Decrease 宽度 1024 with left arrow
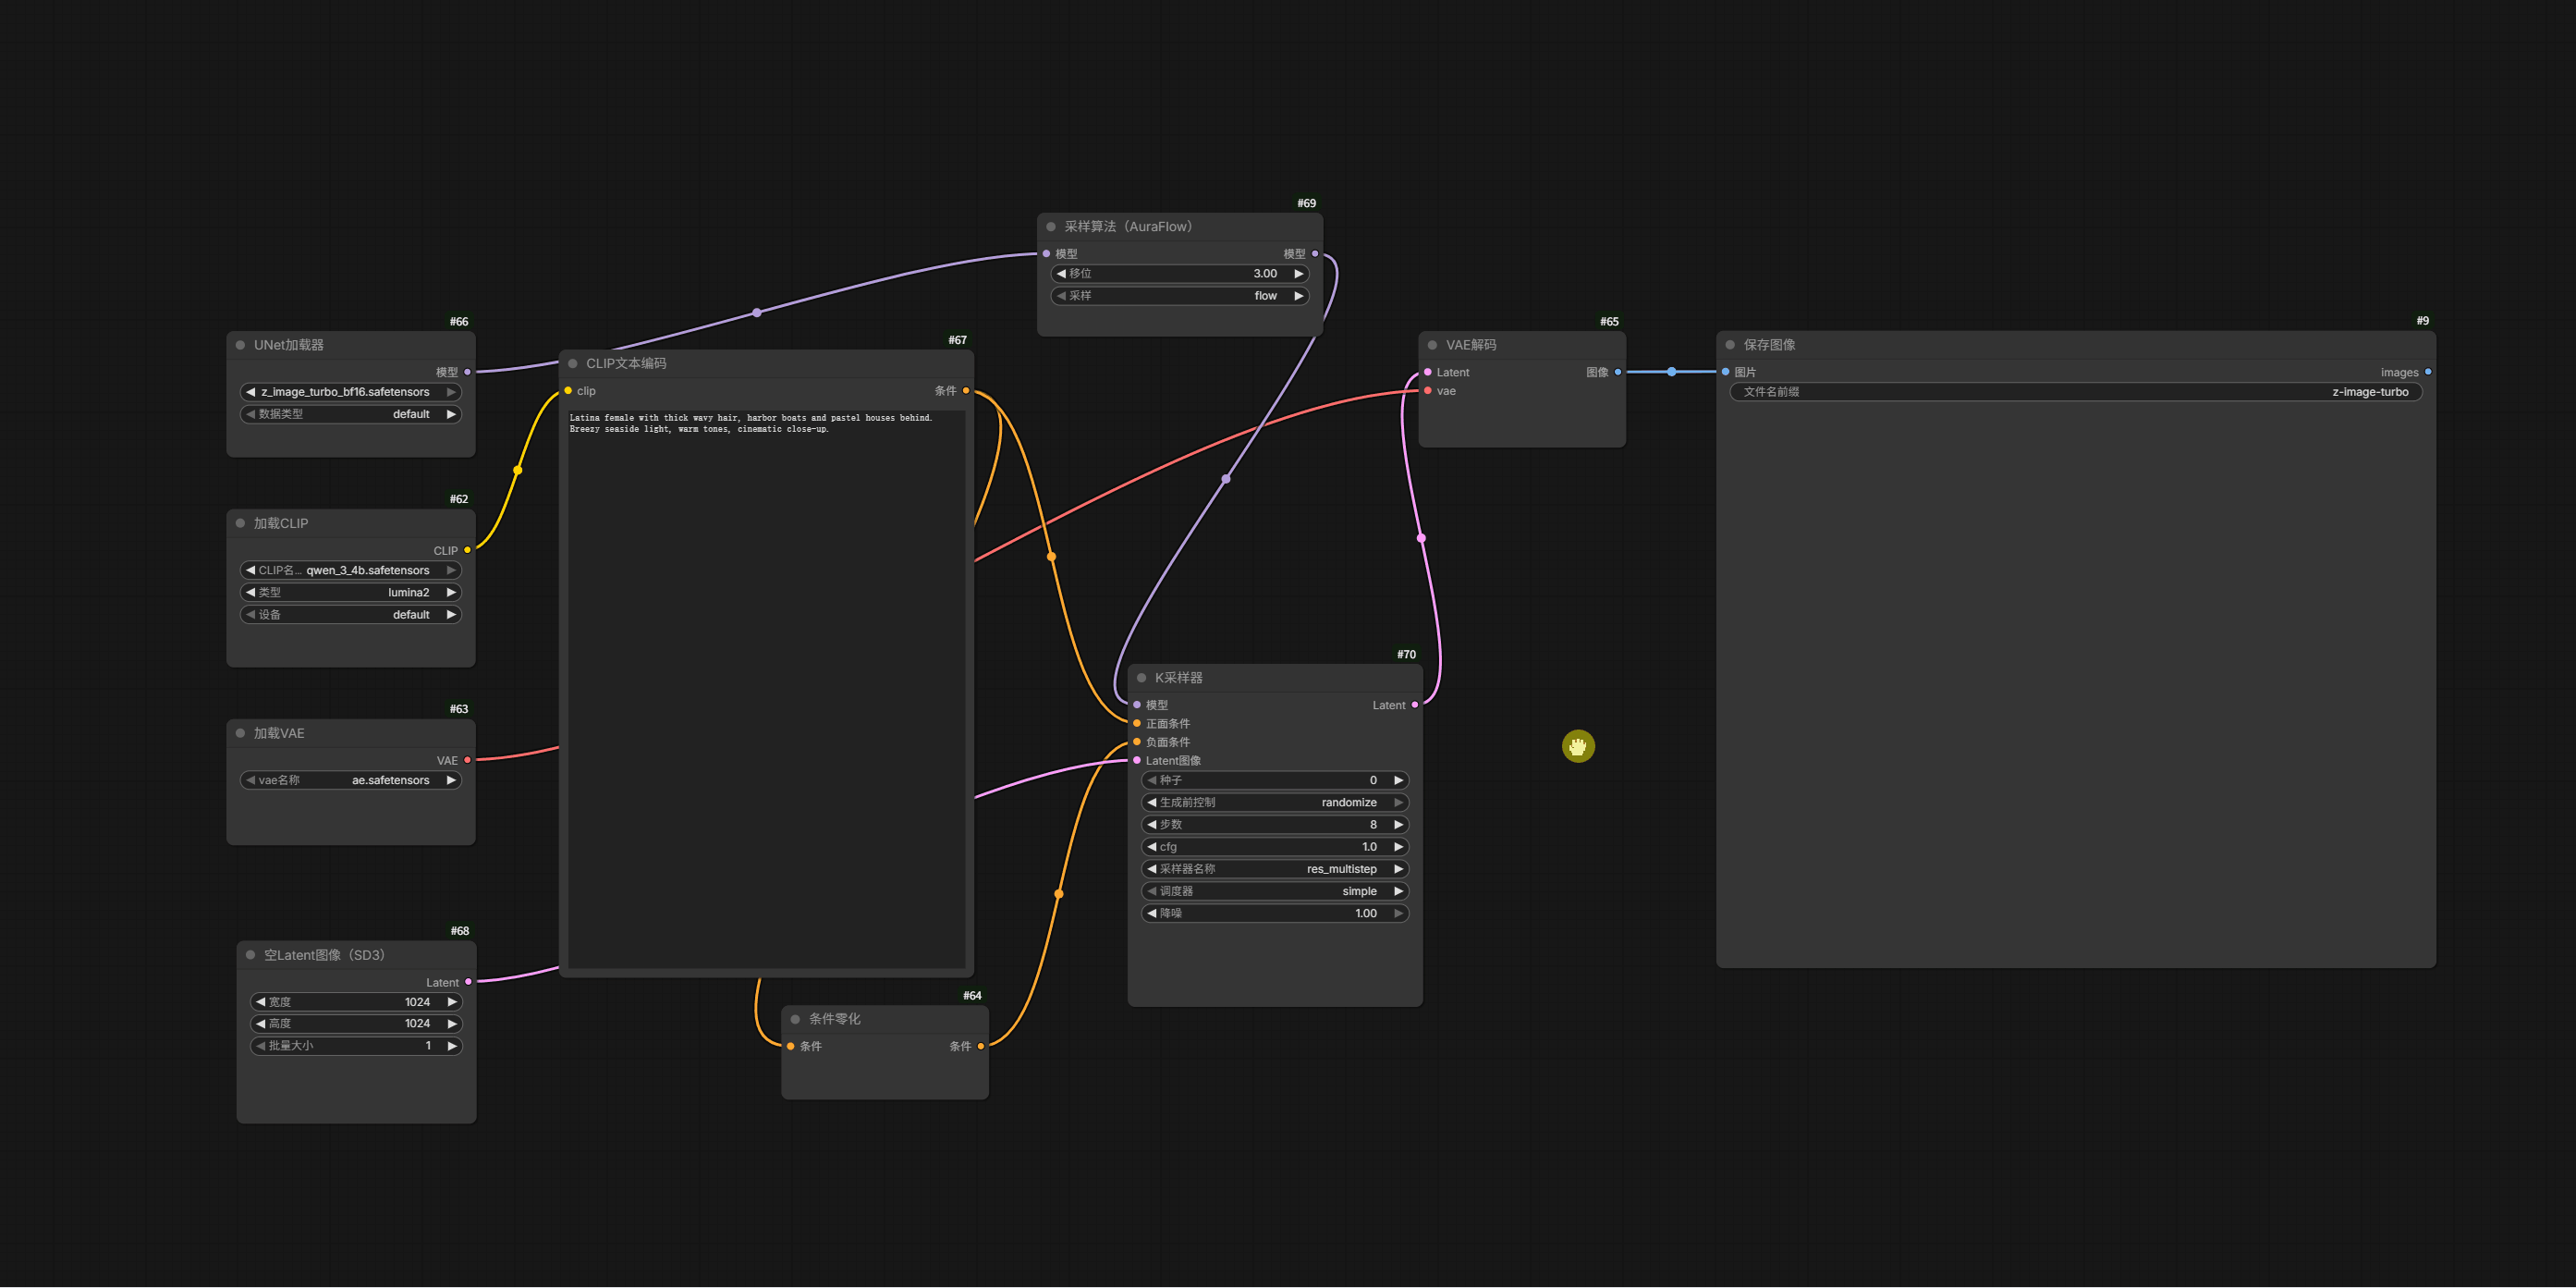2576x1288 pixels. (261, 1002)
